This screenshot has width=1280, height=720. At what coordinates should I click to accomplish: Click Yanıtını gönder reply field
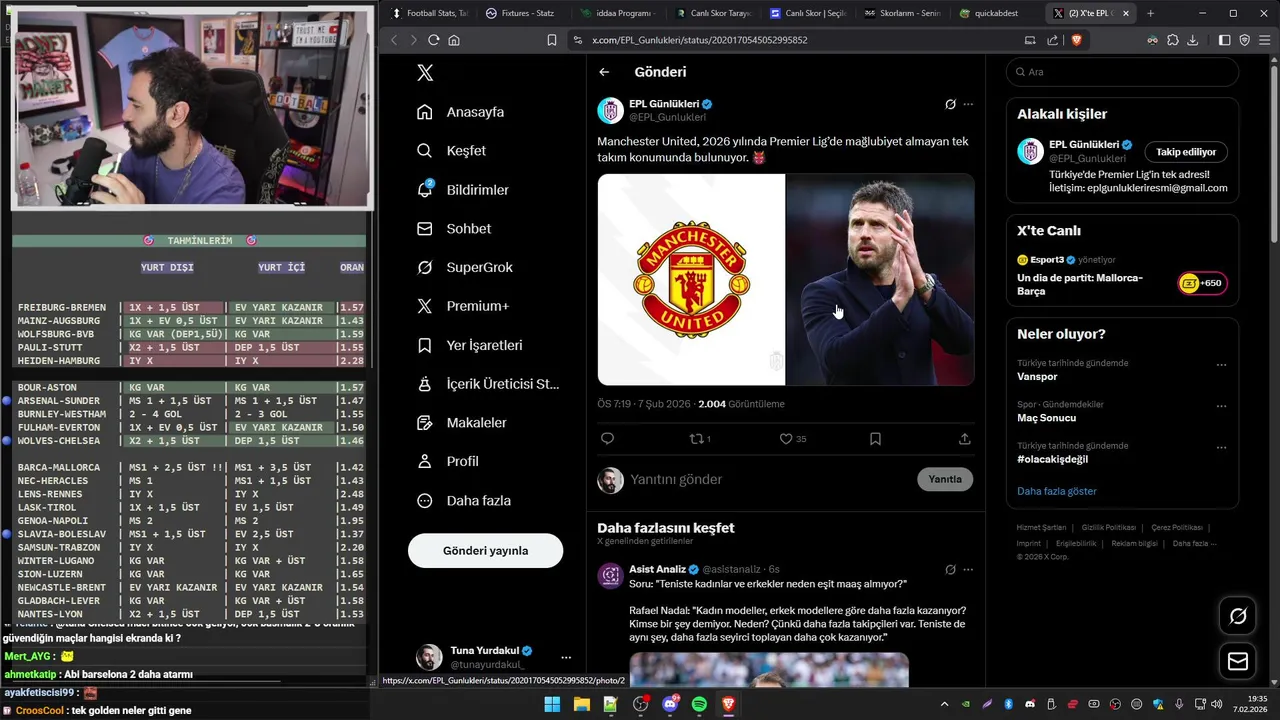tap(768, 480)
